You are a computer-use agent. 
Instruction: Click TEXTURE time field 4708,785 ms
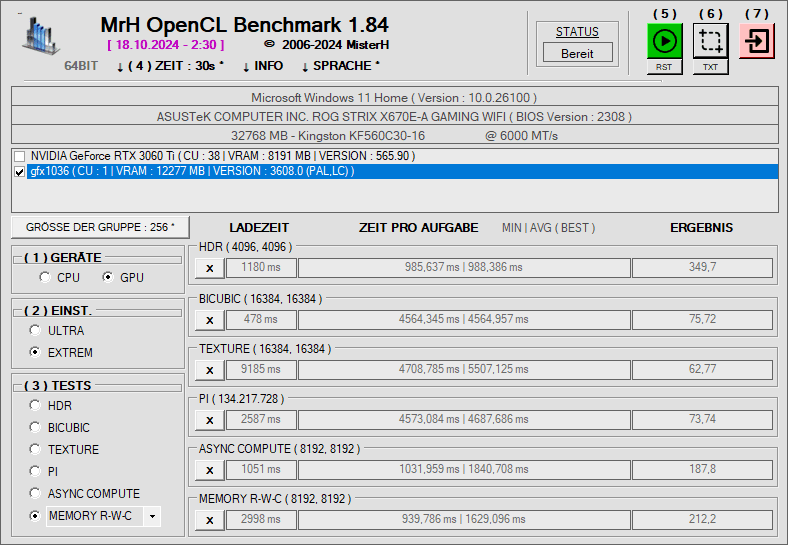[x=464, y=370]
